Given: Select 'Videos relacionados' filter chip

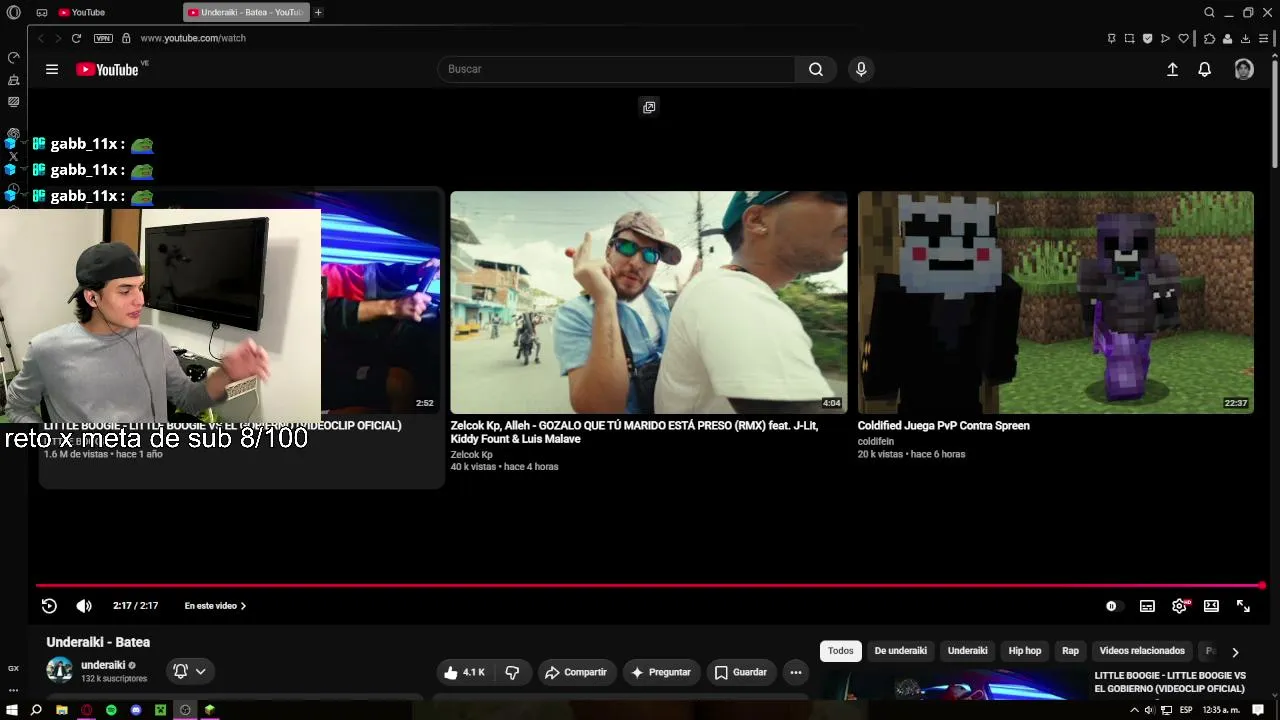Looking at the screenshot, I should click(x=1142, y=651).
